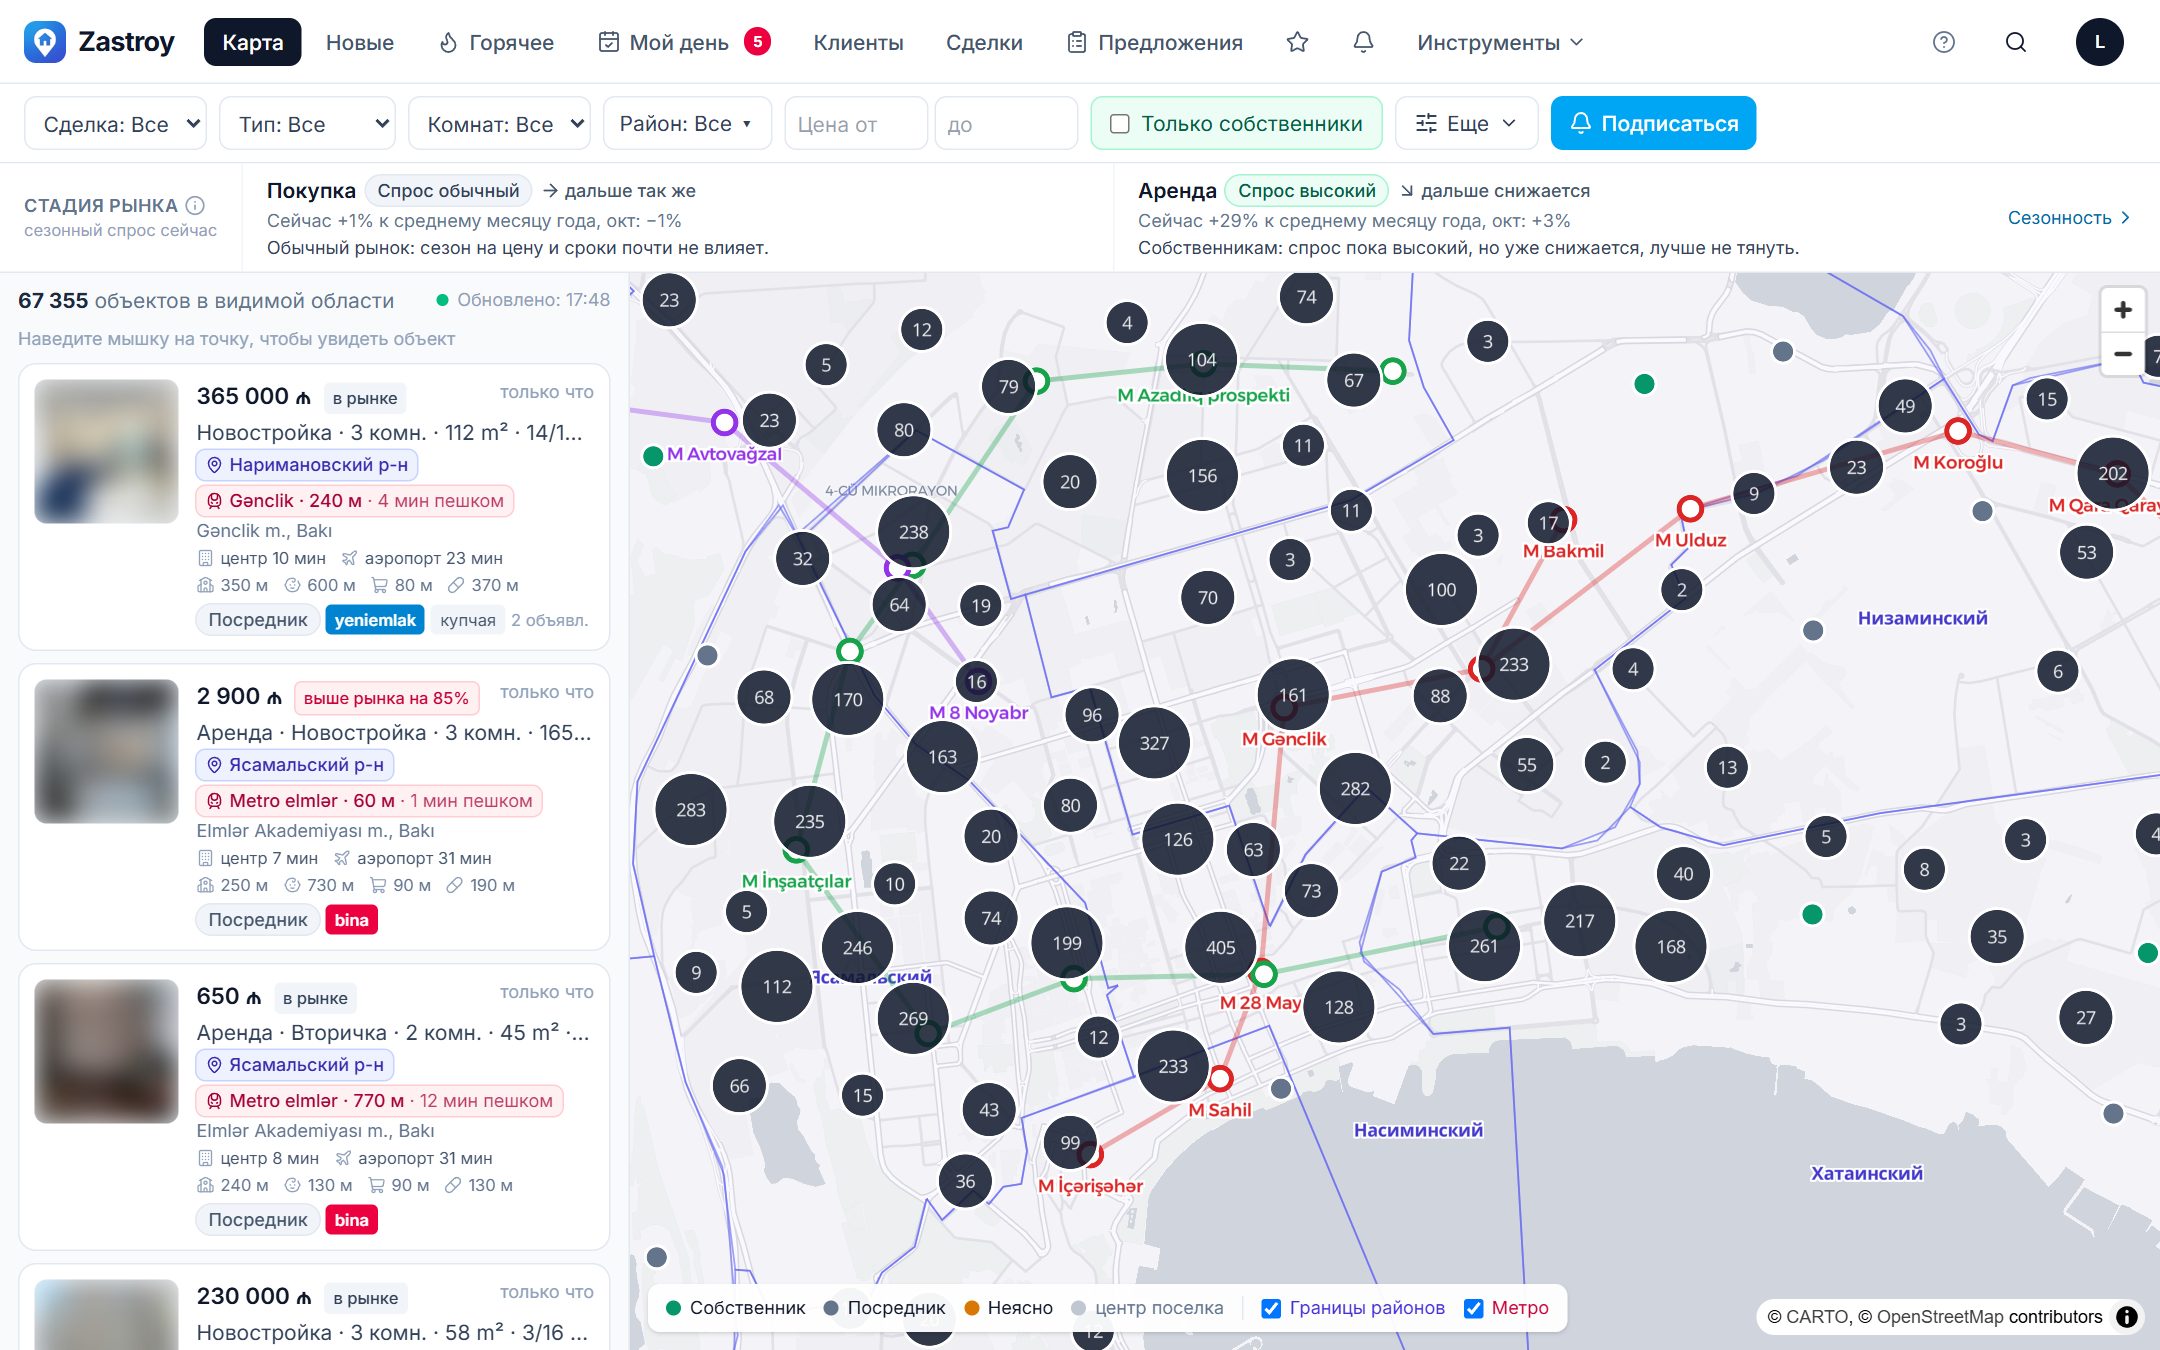Open the Сделки tab

984,42
